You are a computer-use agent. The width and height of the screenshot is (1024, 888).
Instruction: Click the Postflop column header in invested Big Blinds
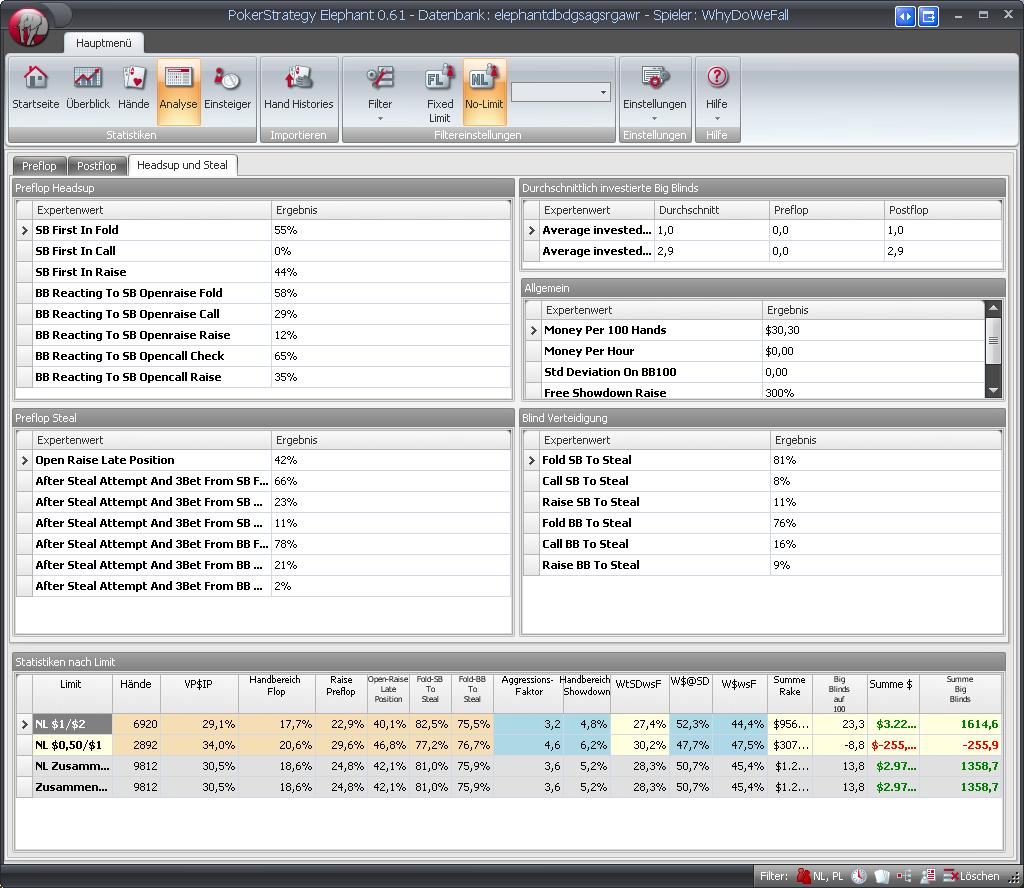click(x=942, y=210)
